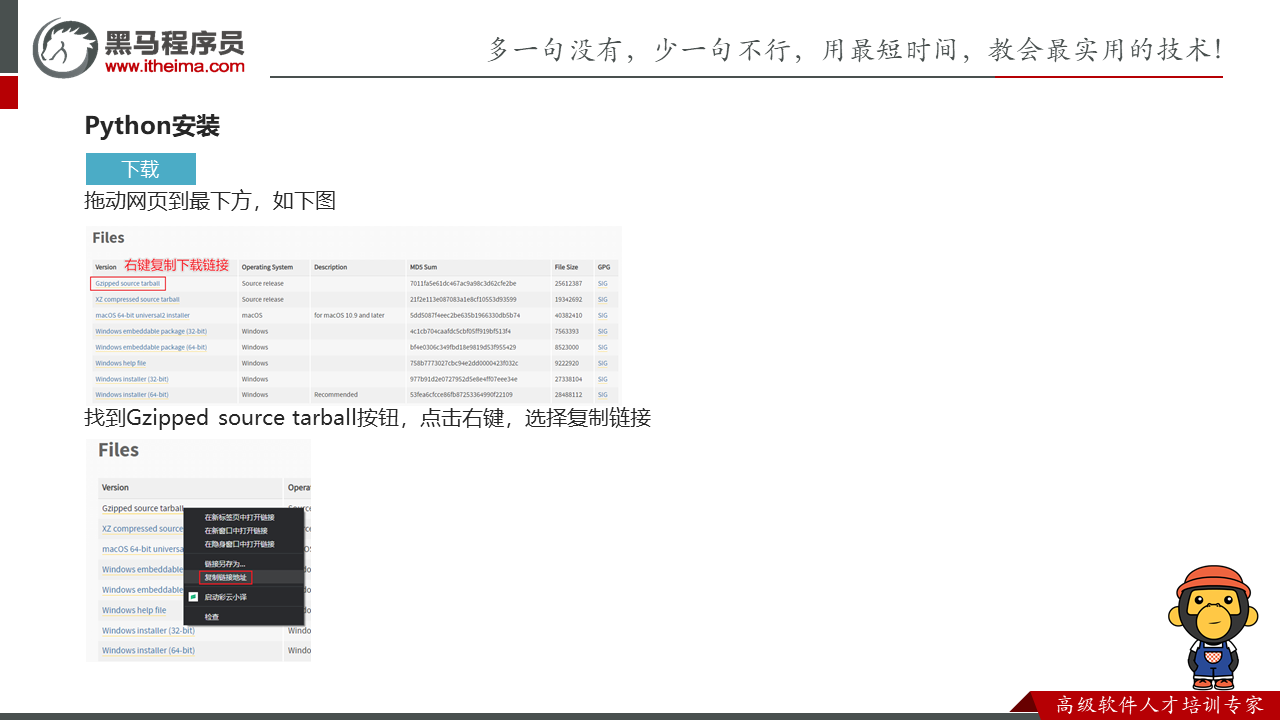1280x720 pixels.
Task: Click MD5 Sum column header
Action: coord(423,267)
